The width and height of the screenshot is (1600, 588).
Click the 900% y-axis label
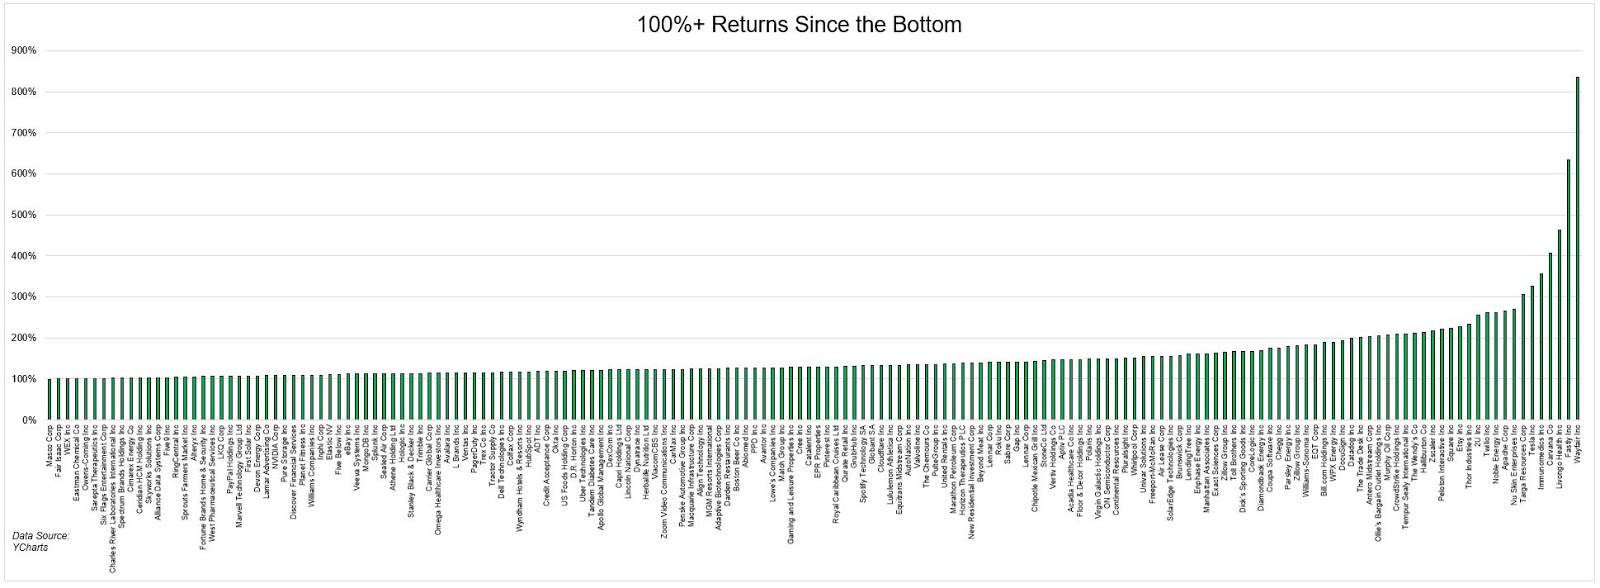point(23,50)
